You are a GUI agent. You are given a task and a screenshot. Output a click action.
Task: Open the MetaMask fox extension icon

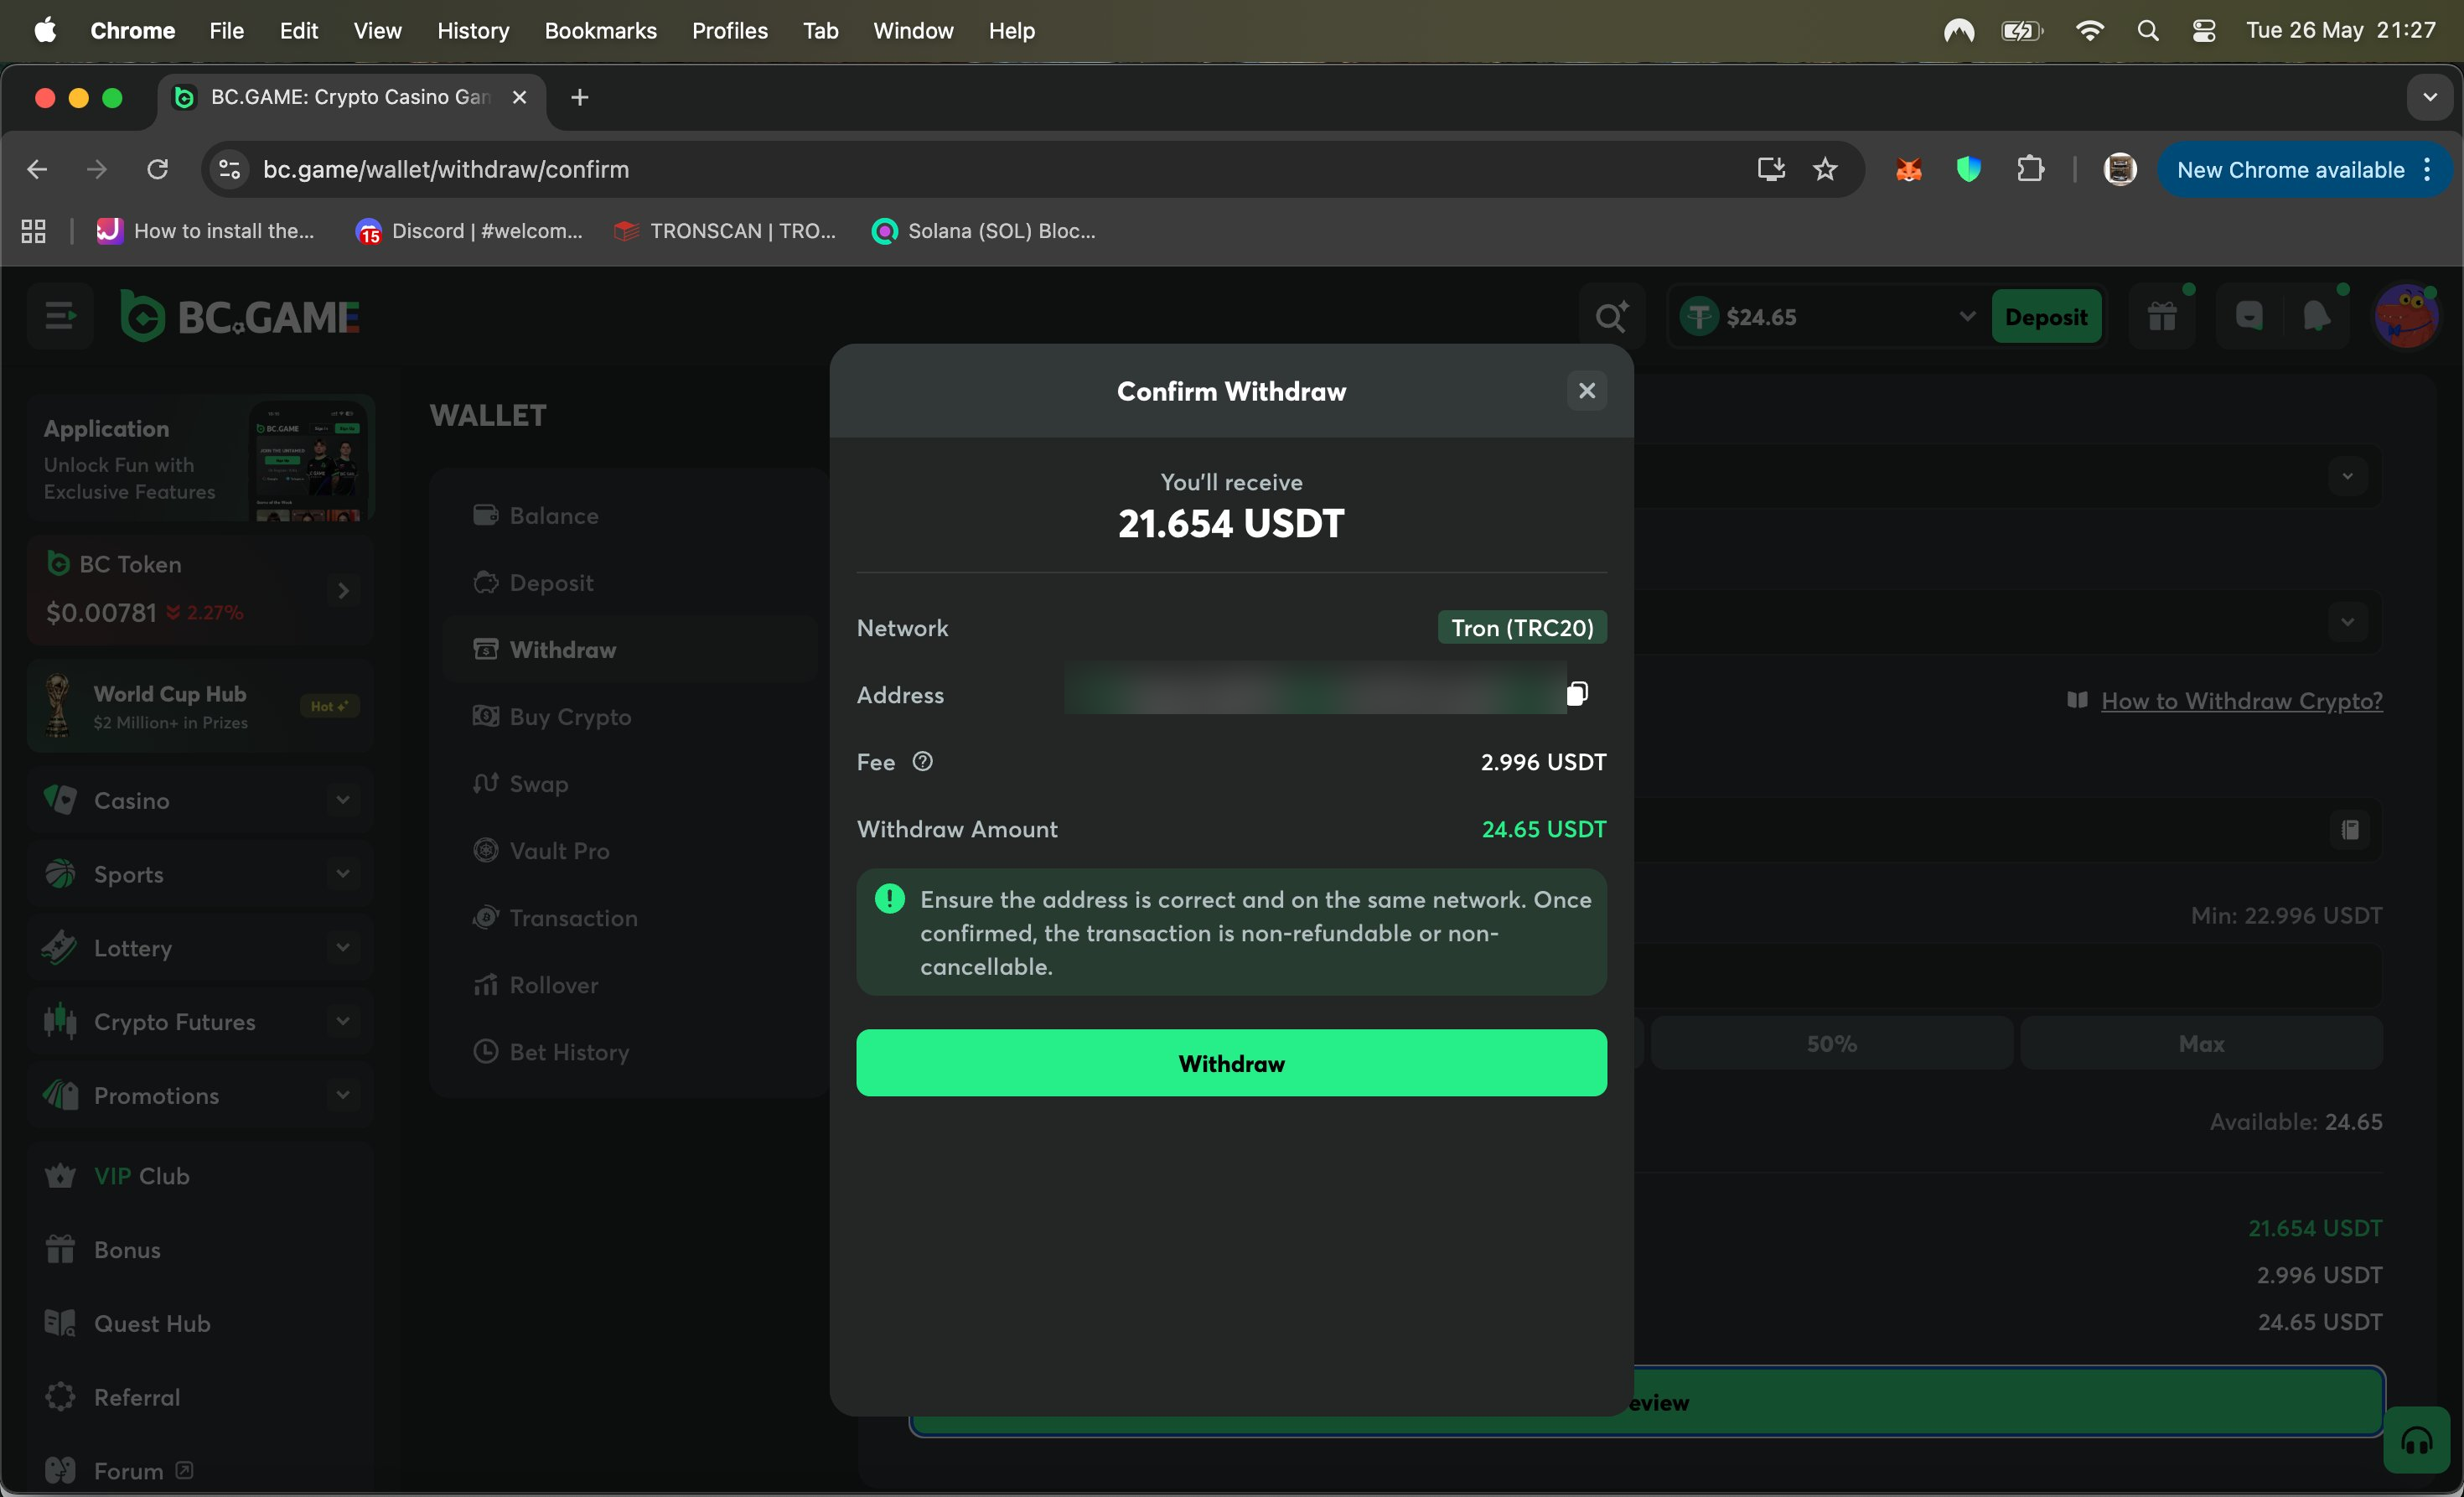point(1908,170)
